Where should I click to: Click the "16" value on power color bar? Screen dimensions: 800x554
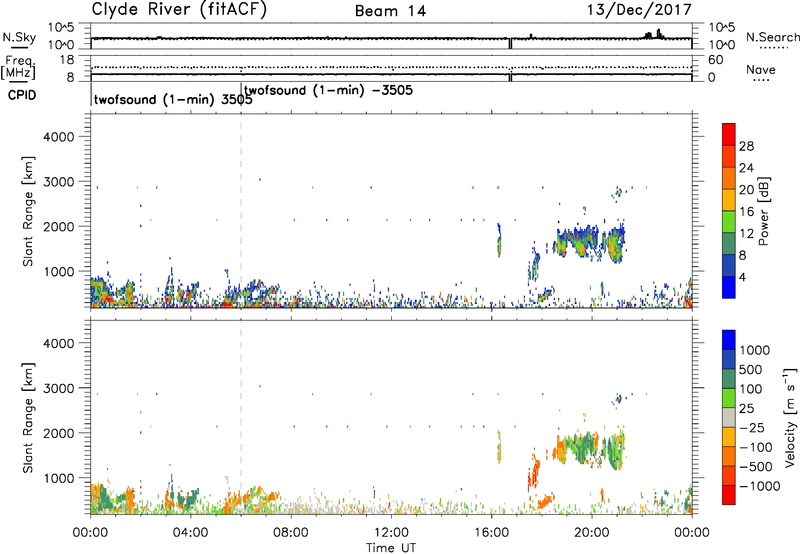[746, 212]
